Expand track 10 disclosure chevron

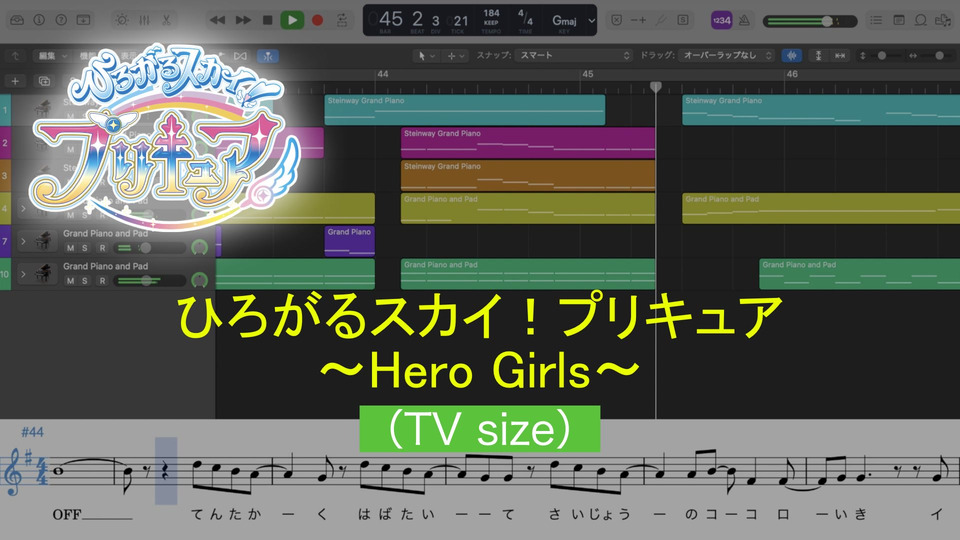23,274
